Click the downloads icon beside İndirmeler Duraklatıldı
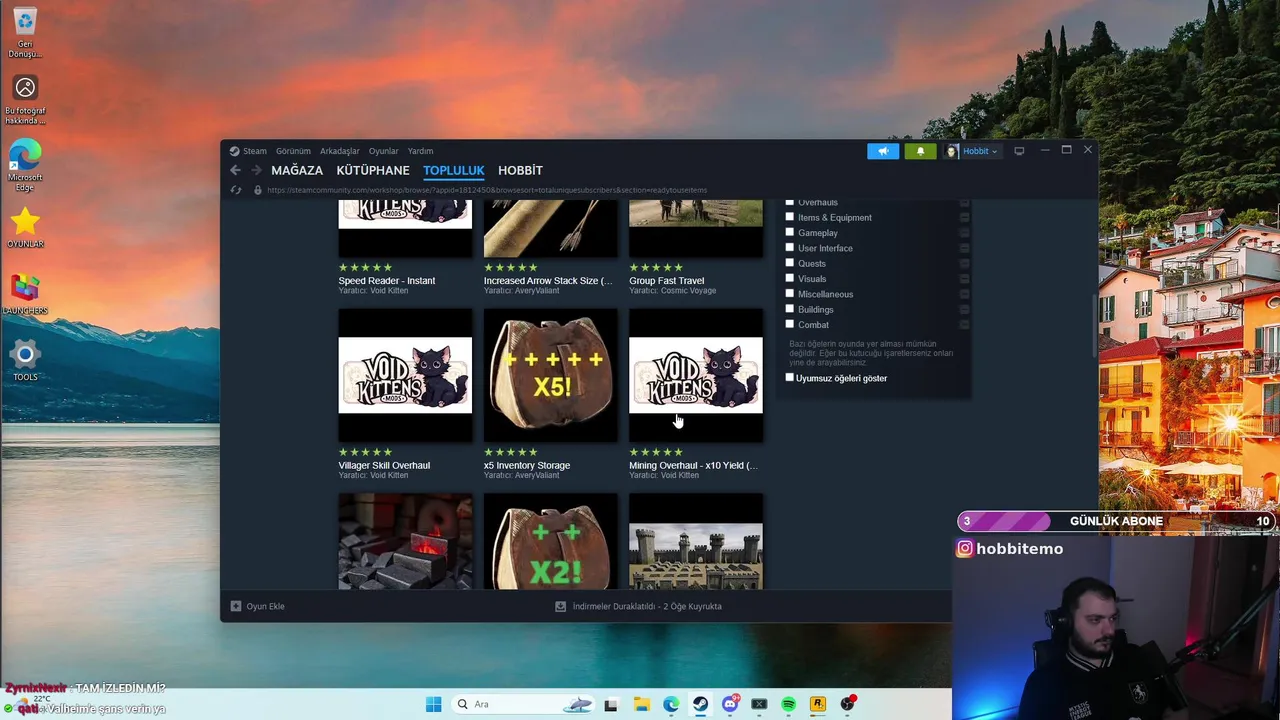This screenshot has width=1280, height=720. click(x=561, y=606)
